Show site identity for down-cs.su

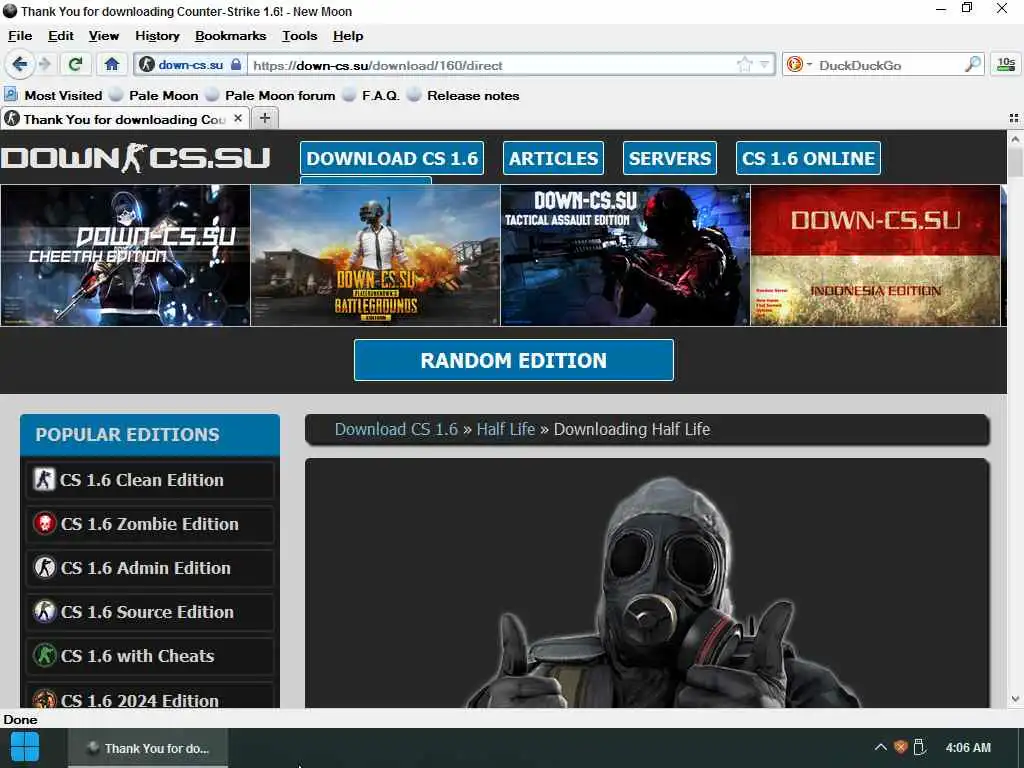190,65
